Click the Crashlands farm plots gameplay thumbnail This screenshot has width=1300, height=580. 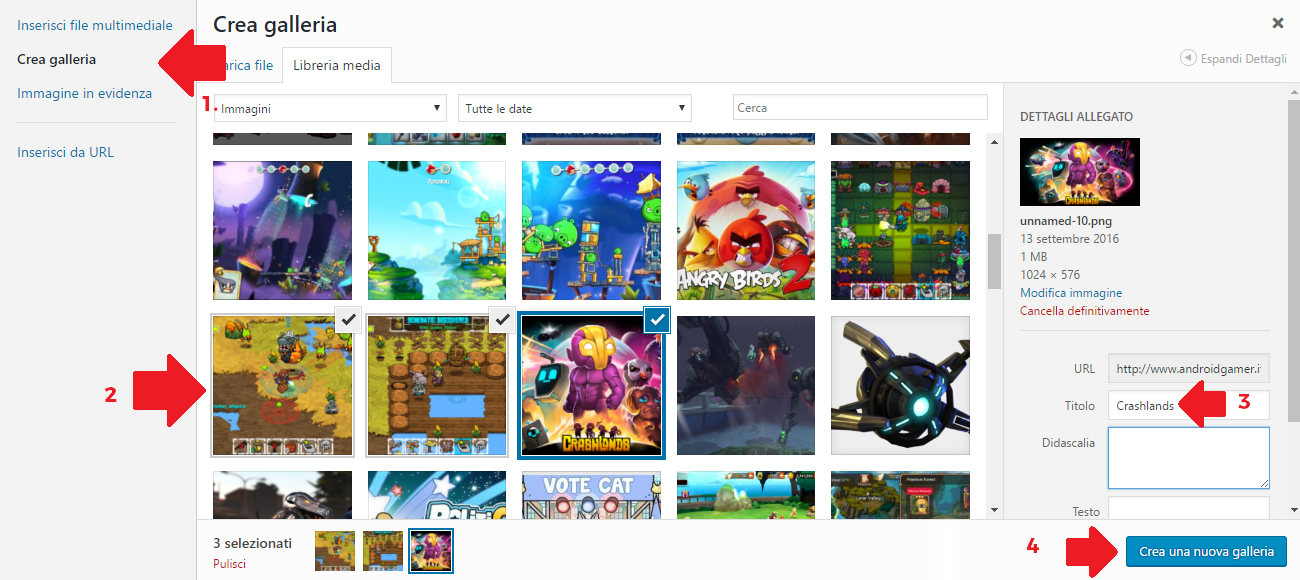[x=437, y=386]
